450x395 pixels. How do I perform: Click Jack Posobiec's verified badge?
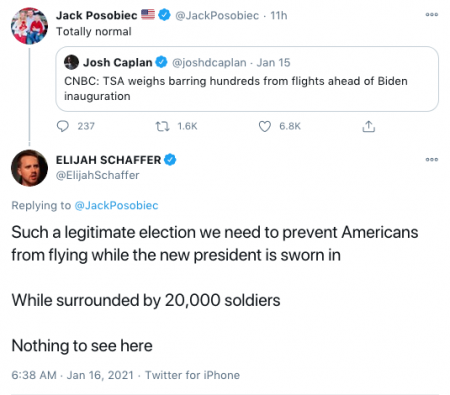[x=164, y=15]
